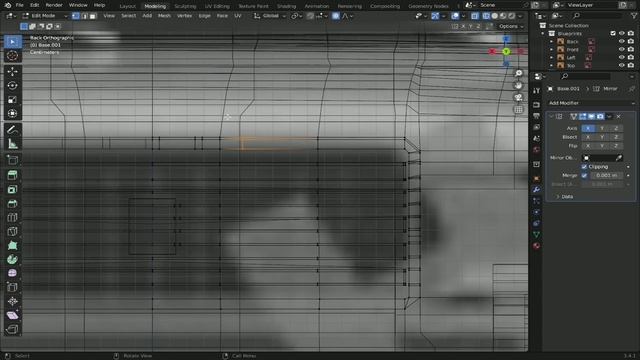Switch orthographic/perspective grid icon
This screenshot has height=360, width=640.
coord(518,109)
